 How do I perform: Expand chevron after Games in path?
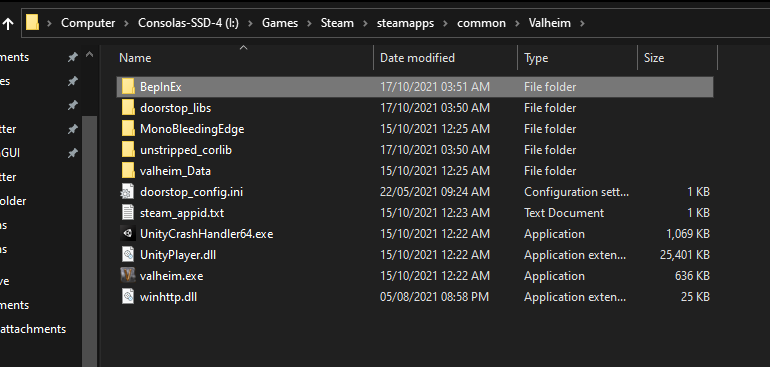point(309,23)
